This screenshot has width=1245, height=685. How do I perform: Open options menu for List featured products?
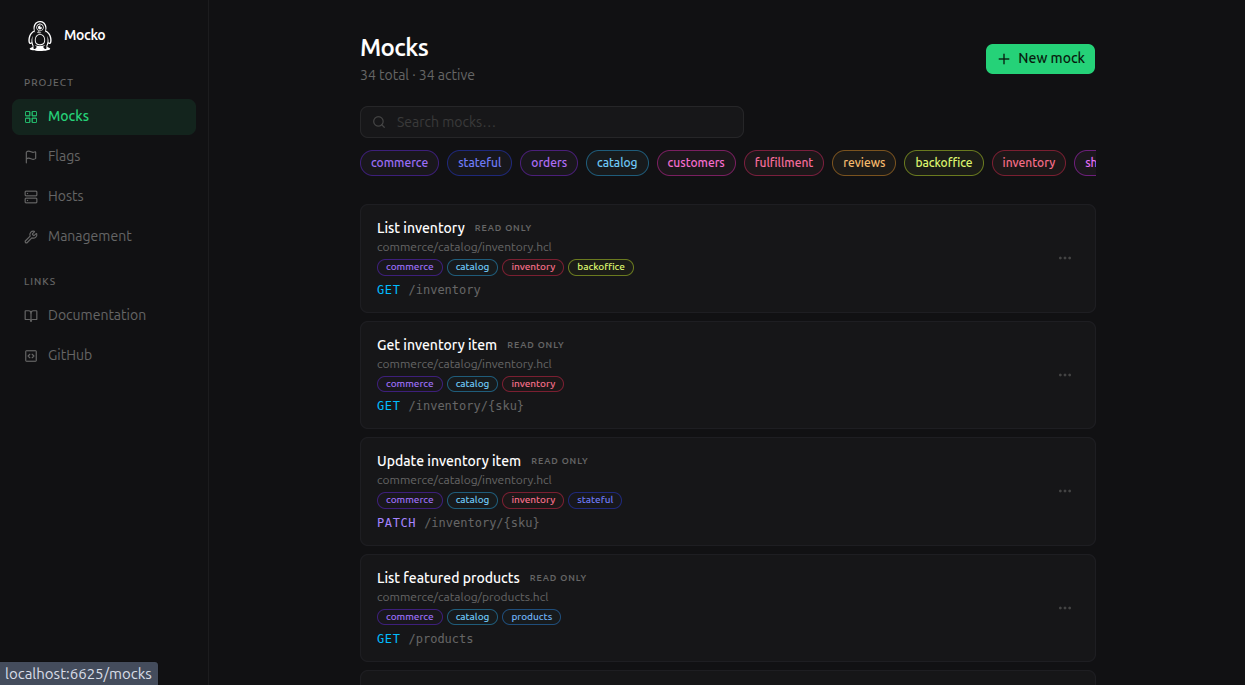click(x=1065, y=608)
